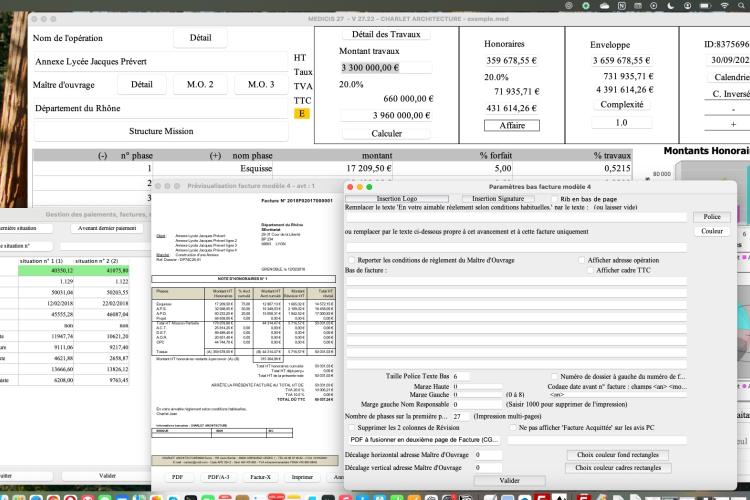
Task: Click the Complexité value field 1.0
Action: point(621,123)
